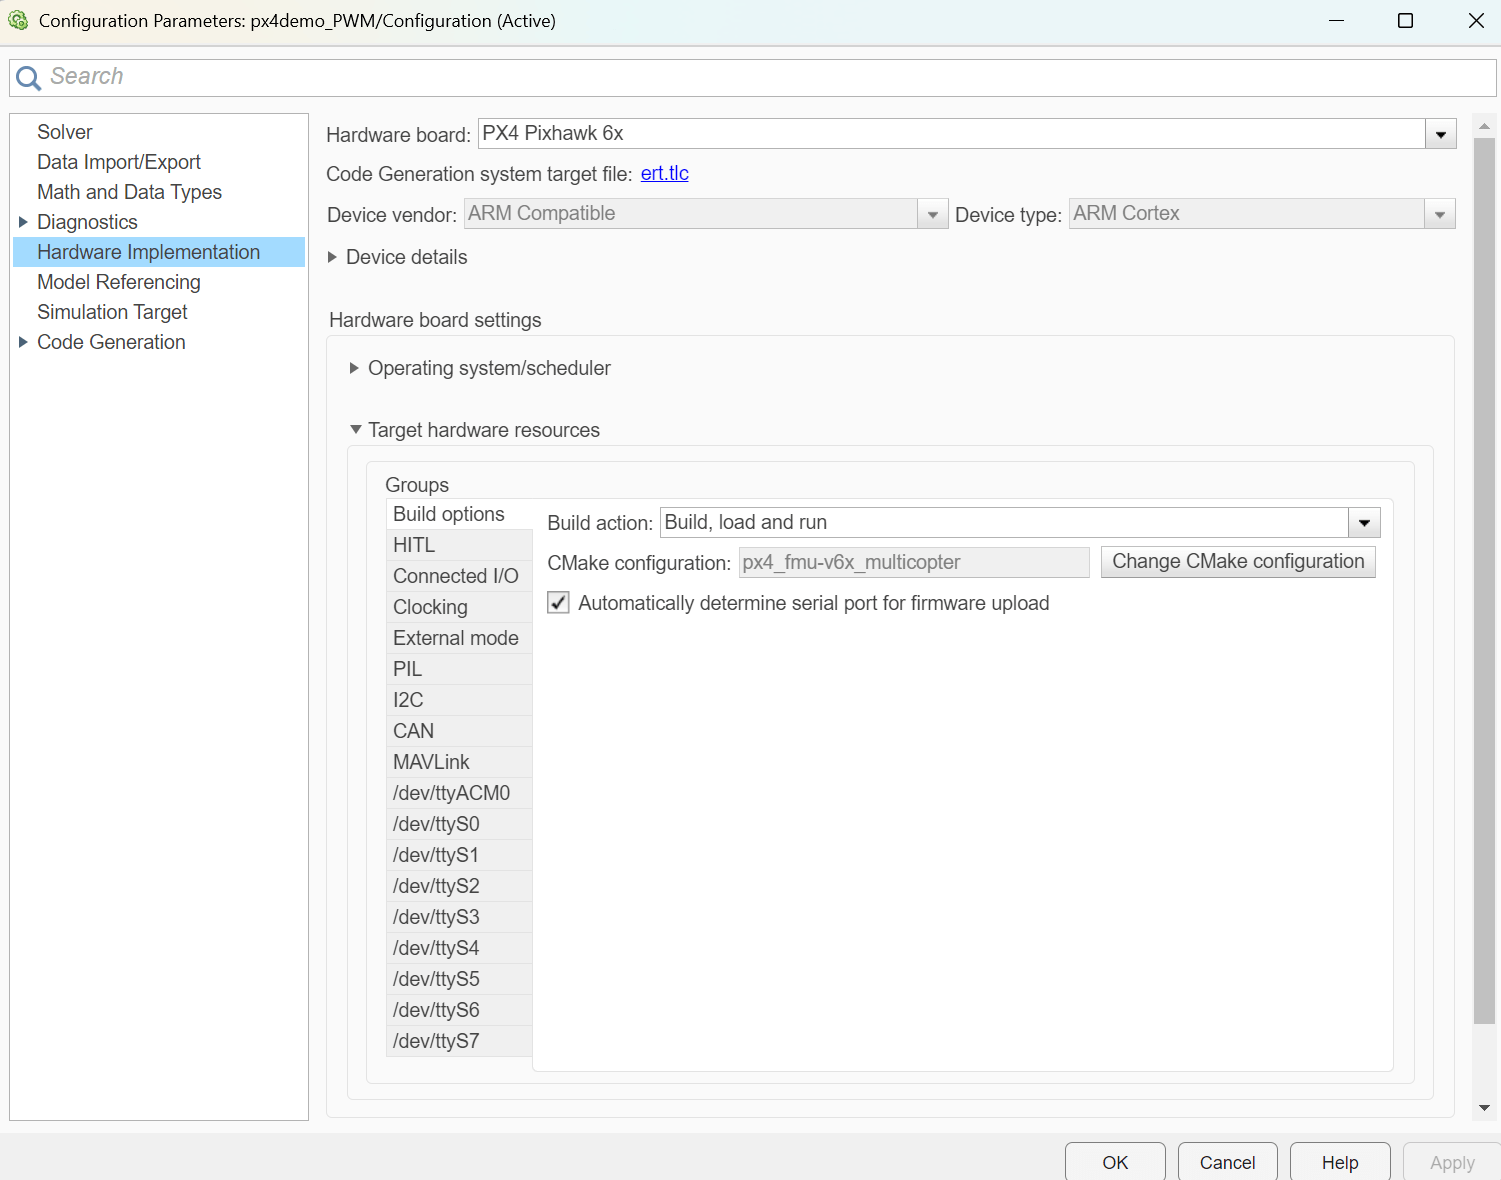Click the search magnifier icon

pyautogui.click(x=27, y=77)
